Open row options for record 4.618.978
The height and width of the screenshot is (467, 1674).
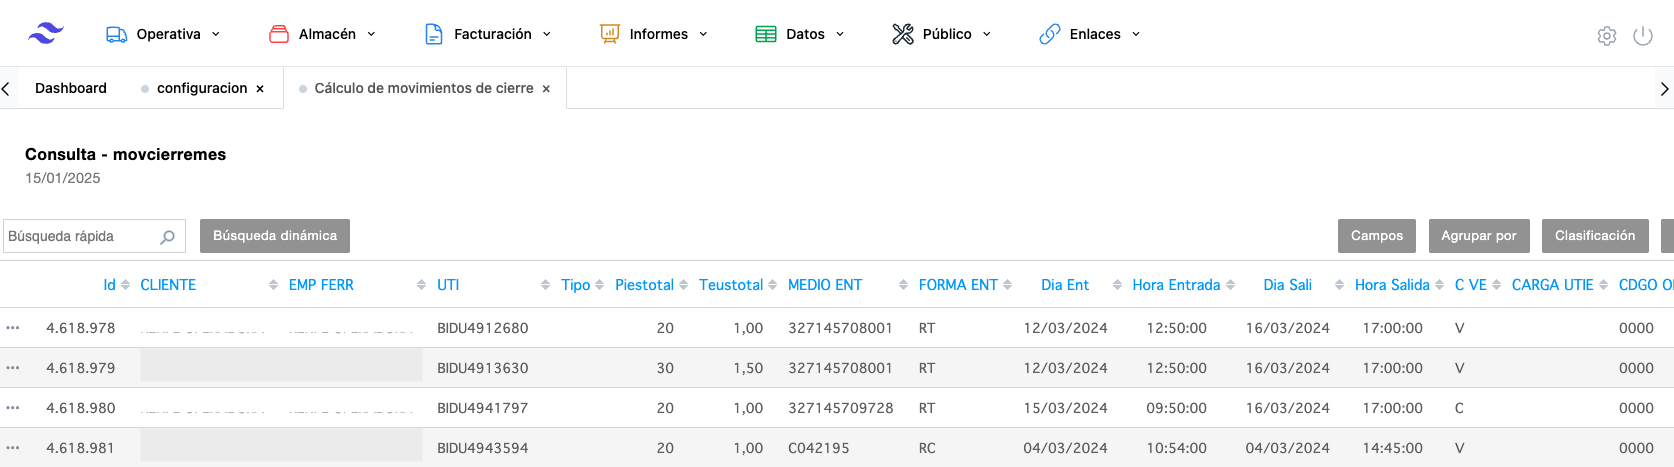pyautogui.click(x=13, y=328)
